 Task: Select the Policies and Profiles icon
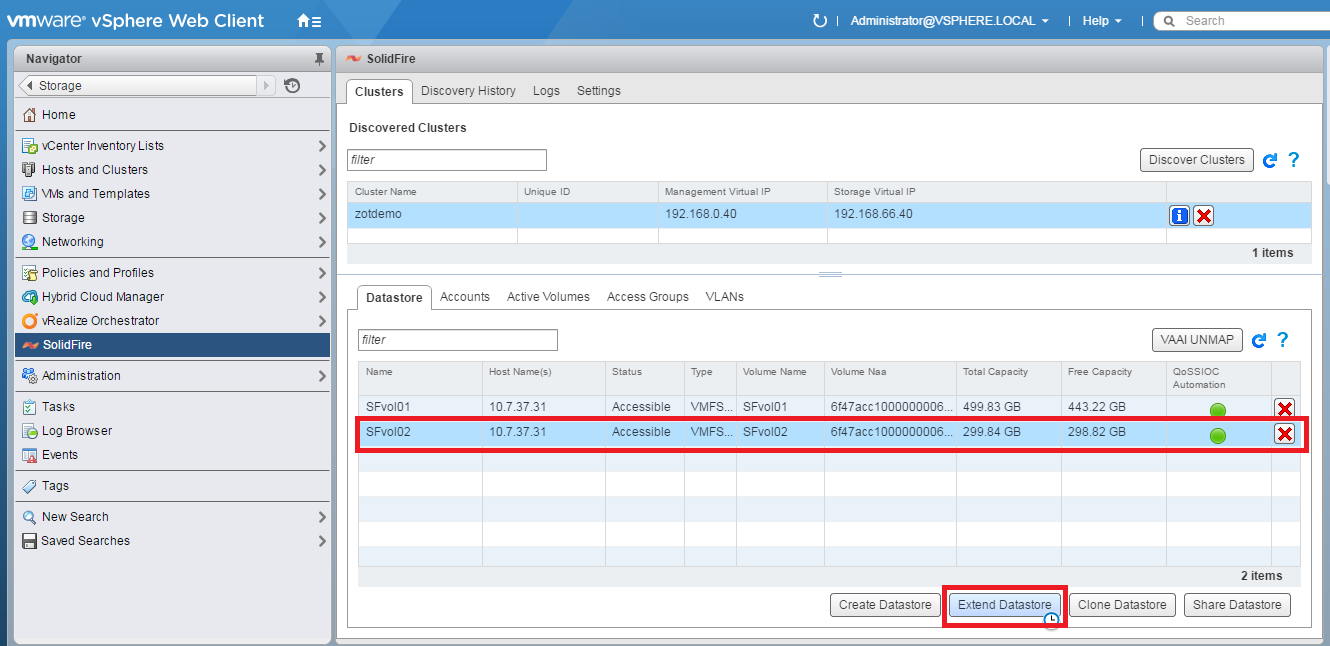[x=30, y=273]
